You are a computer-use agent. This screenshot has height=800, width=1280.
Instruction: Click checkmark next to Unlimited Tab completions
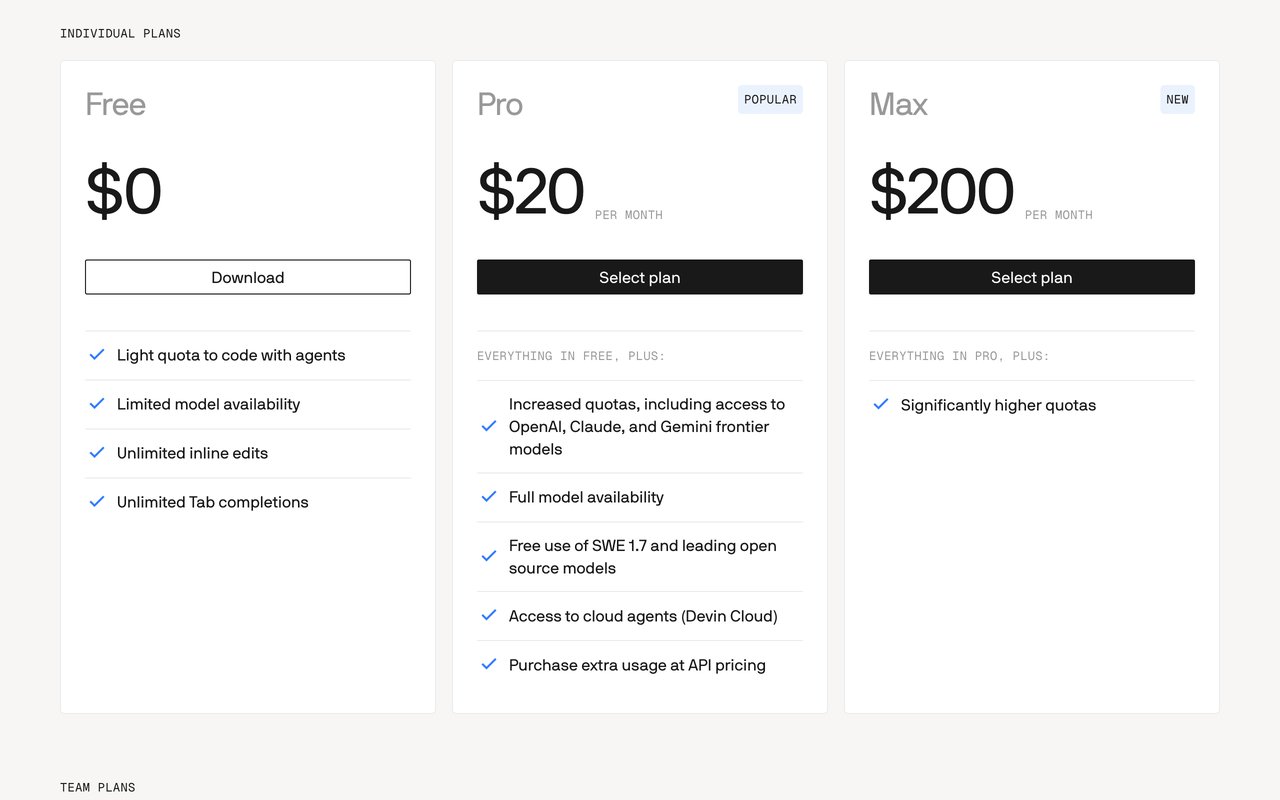pos(97,502)
